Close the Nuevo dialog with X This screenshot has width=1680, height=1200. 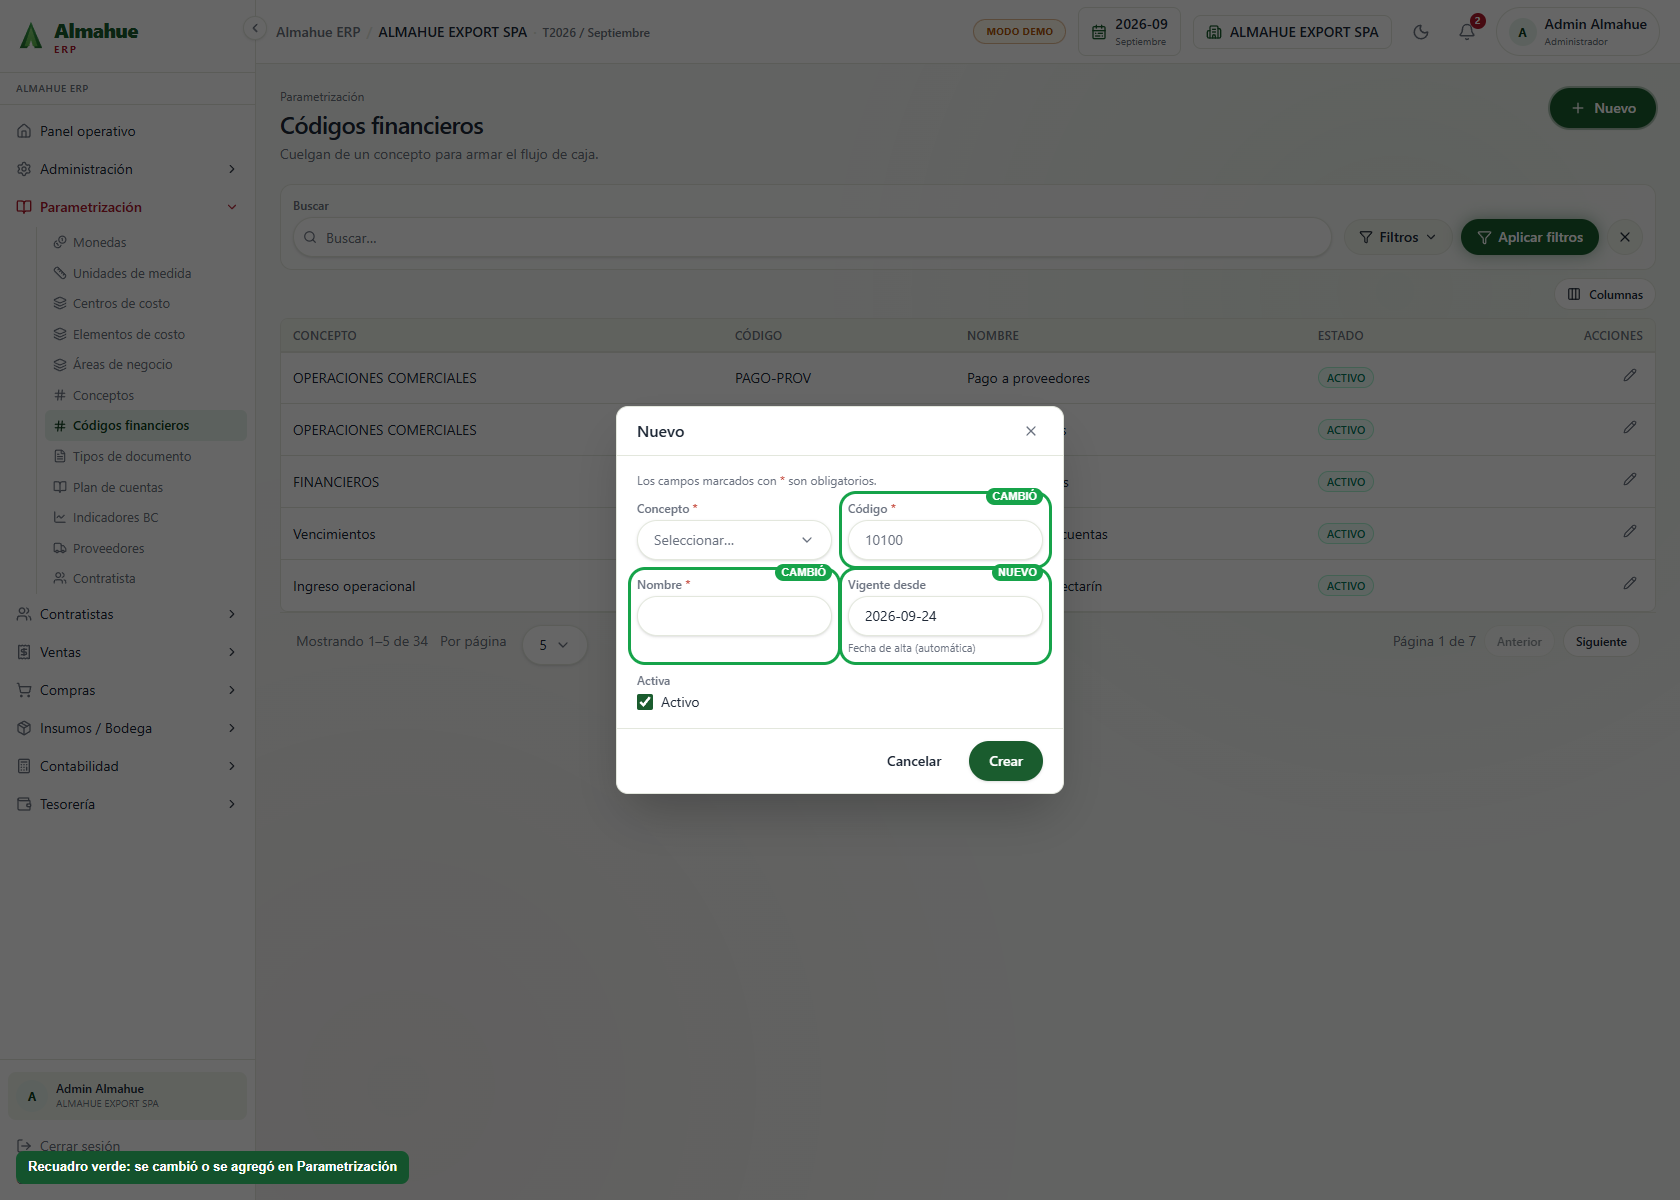pos(1031,431)
